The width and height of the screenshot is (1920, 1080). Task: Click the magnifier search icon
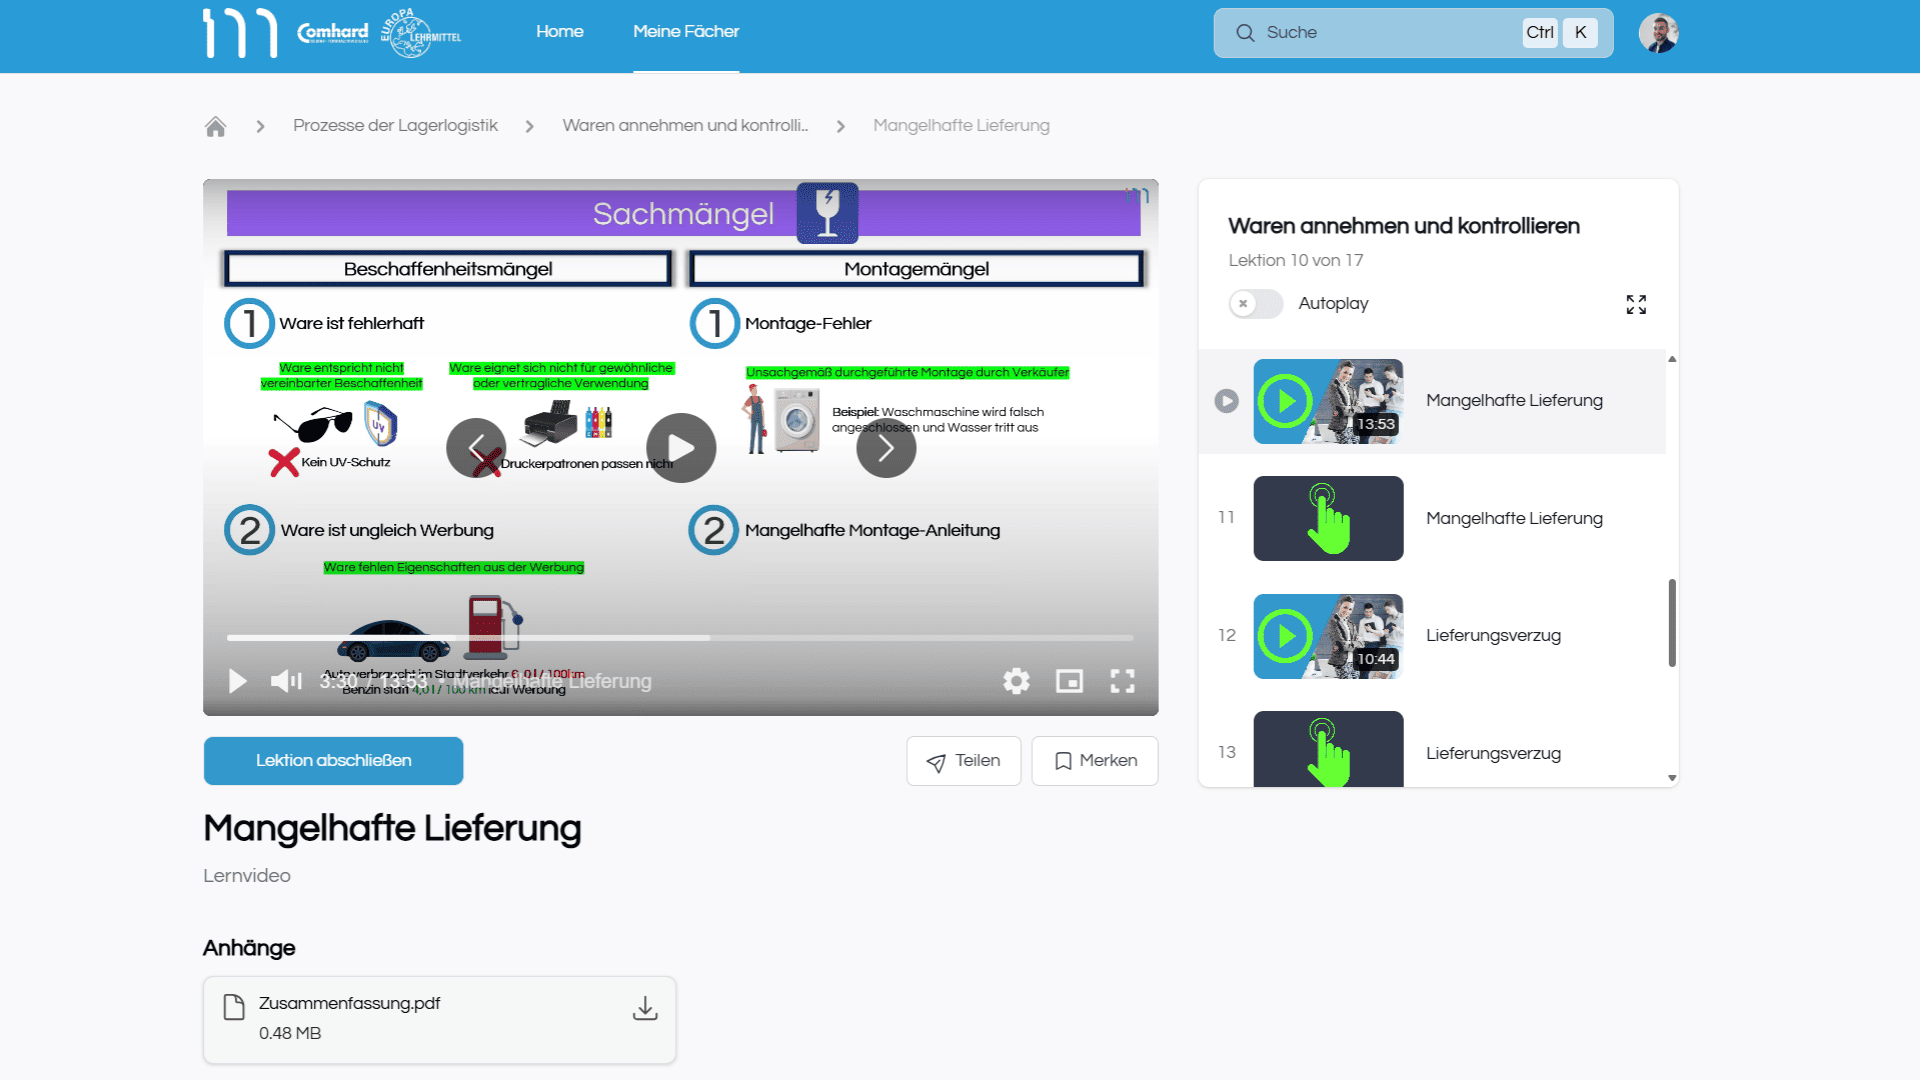pos(1245,33)
